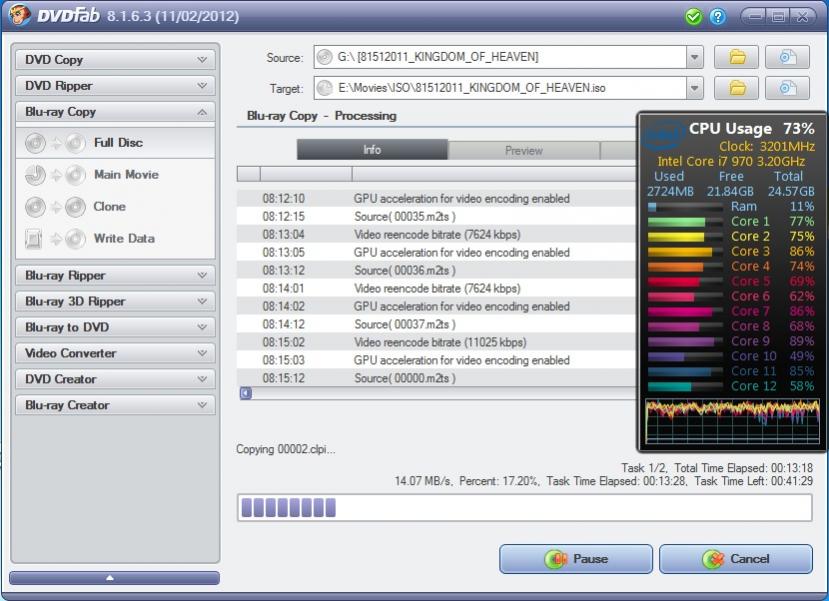Collapse sidebar with the bottom arrow bar
Screen dimensions: 829x601
coord(114,578)
